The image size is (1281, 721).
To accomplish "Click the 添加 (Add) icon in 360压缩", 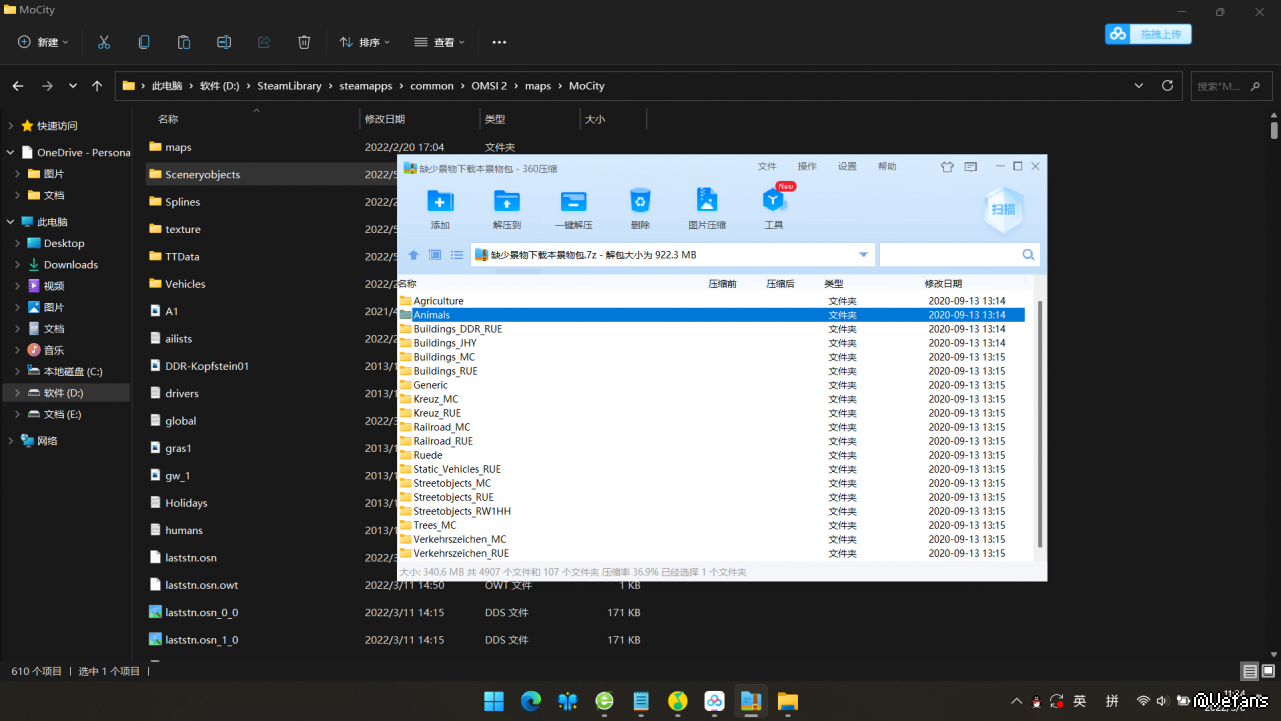I will (x=440, y=202).
